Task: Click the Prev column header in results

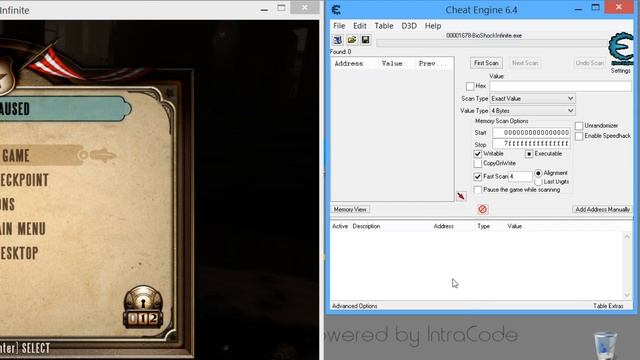Action: click(x=433, y=64)
